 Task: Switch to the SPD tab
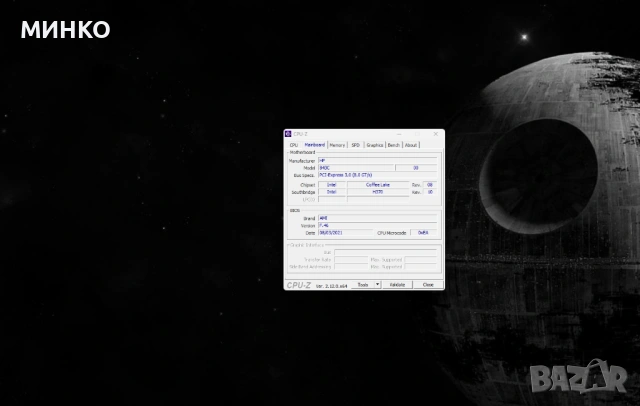click(356, 145)
